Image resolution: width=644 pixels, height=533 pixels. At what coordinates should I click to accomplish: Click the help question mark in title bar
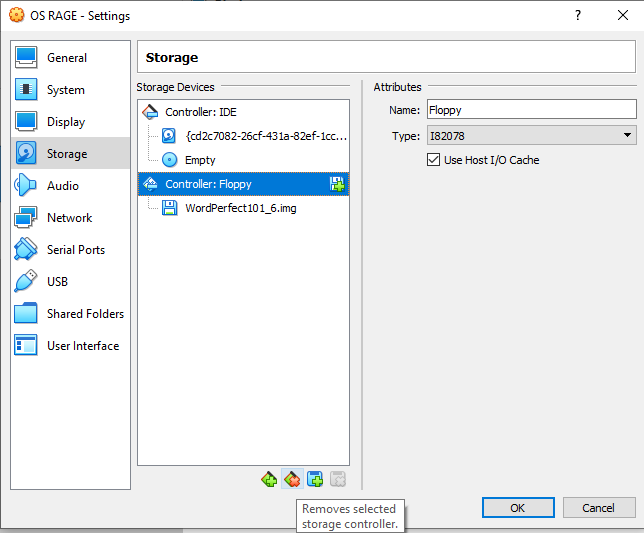pos(578,16)
